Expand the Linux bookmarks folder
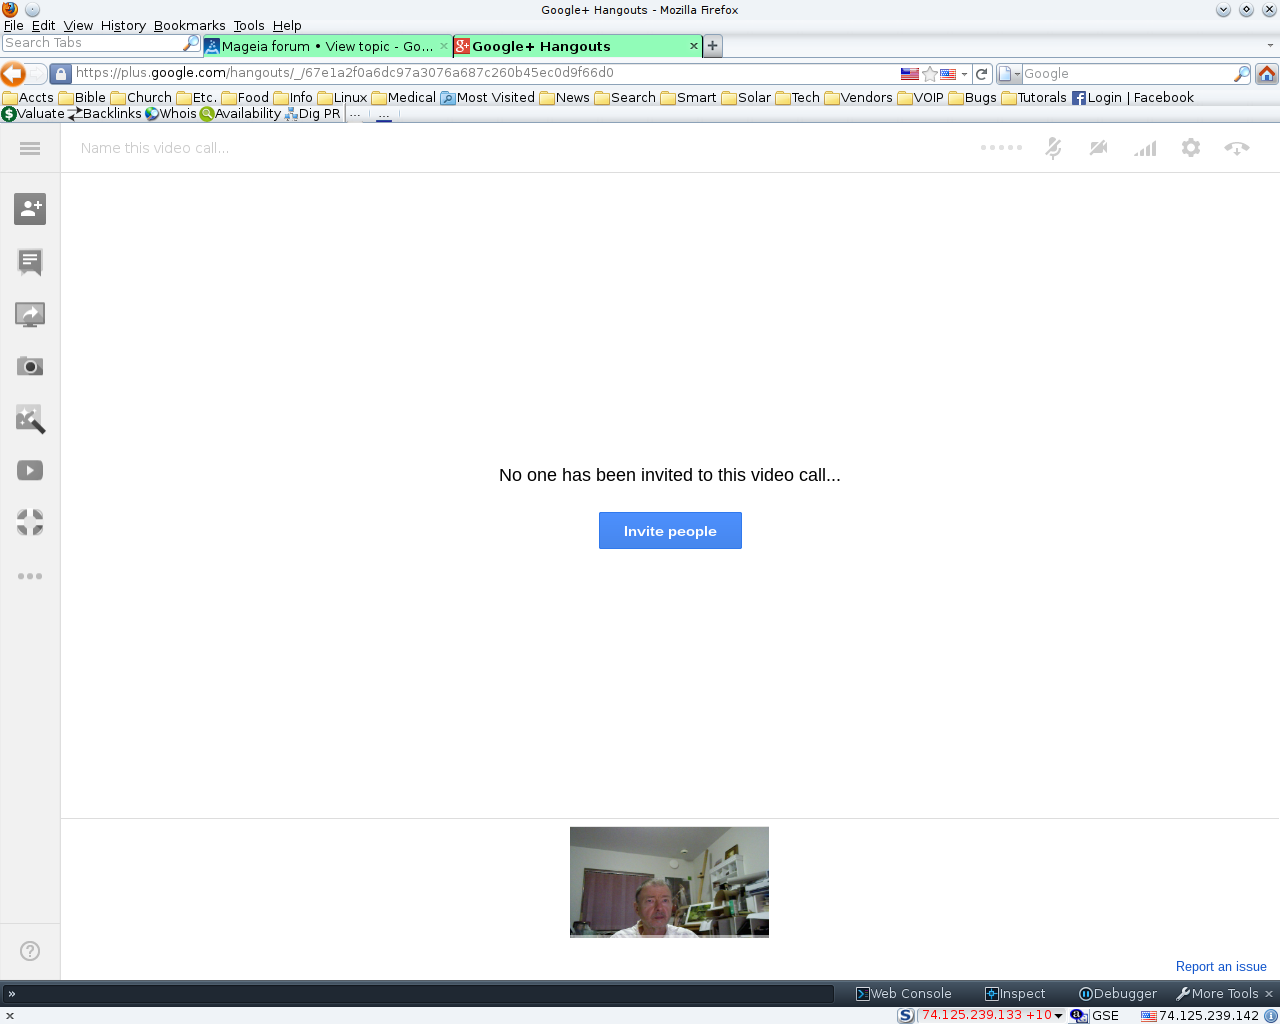 coord(342,98)
